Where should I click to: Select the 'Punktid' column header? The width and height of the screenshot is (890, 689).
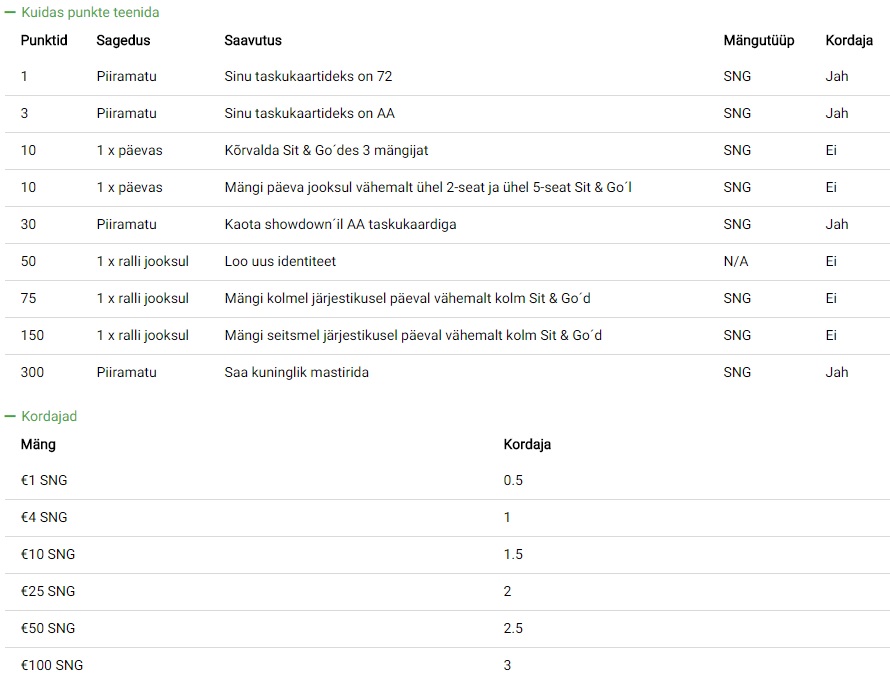click(44, 40)
